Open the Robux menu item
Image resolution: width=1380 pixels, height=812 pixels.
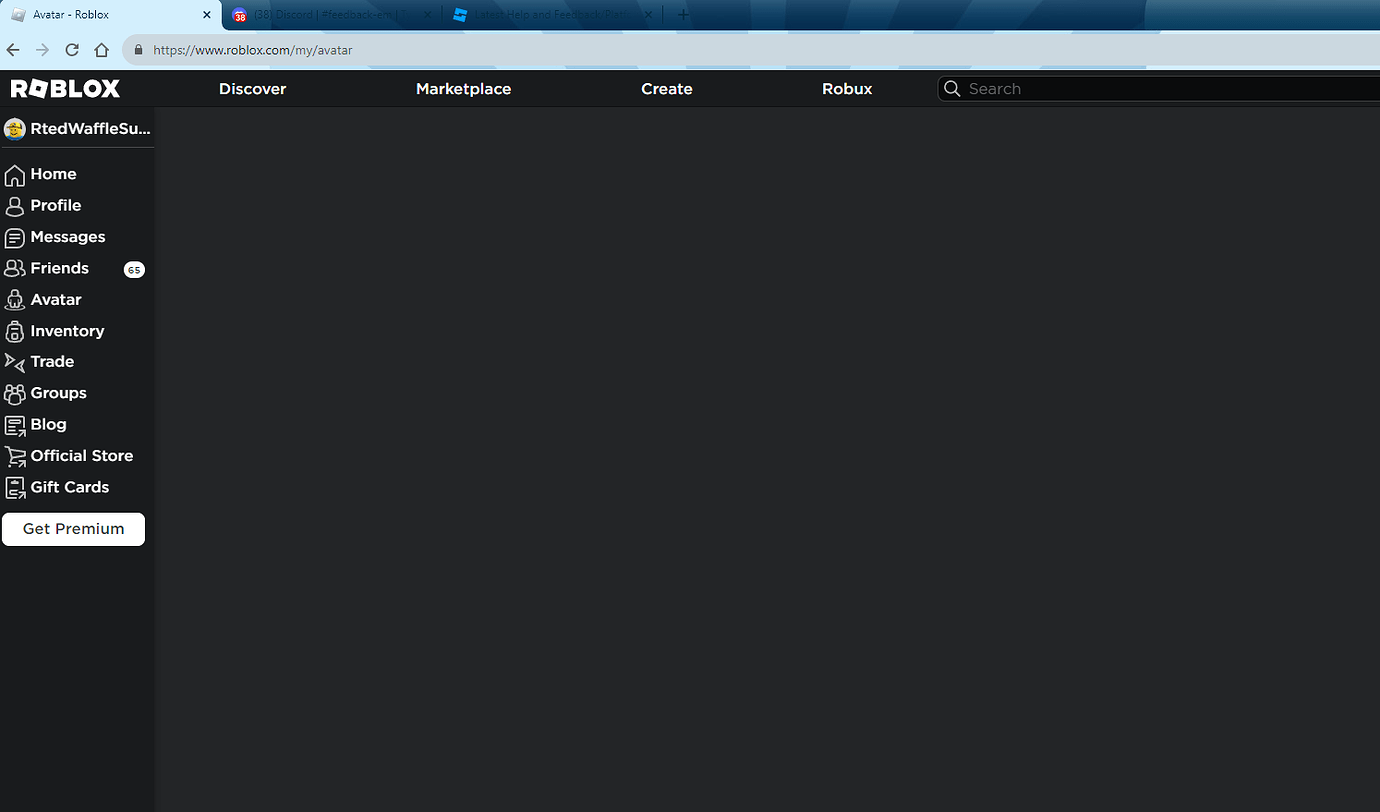[846, 88]
